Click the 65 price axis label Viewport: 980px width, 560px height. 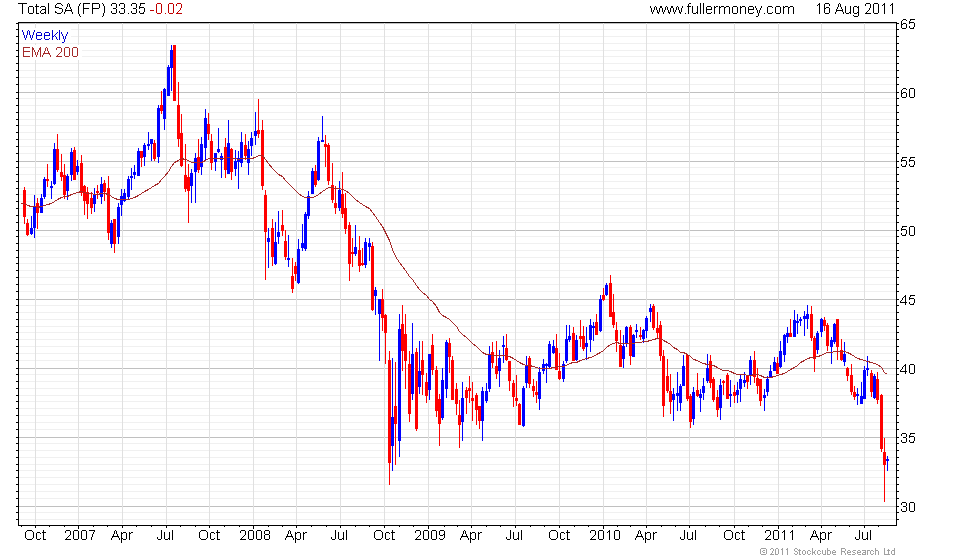(908, 24)
